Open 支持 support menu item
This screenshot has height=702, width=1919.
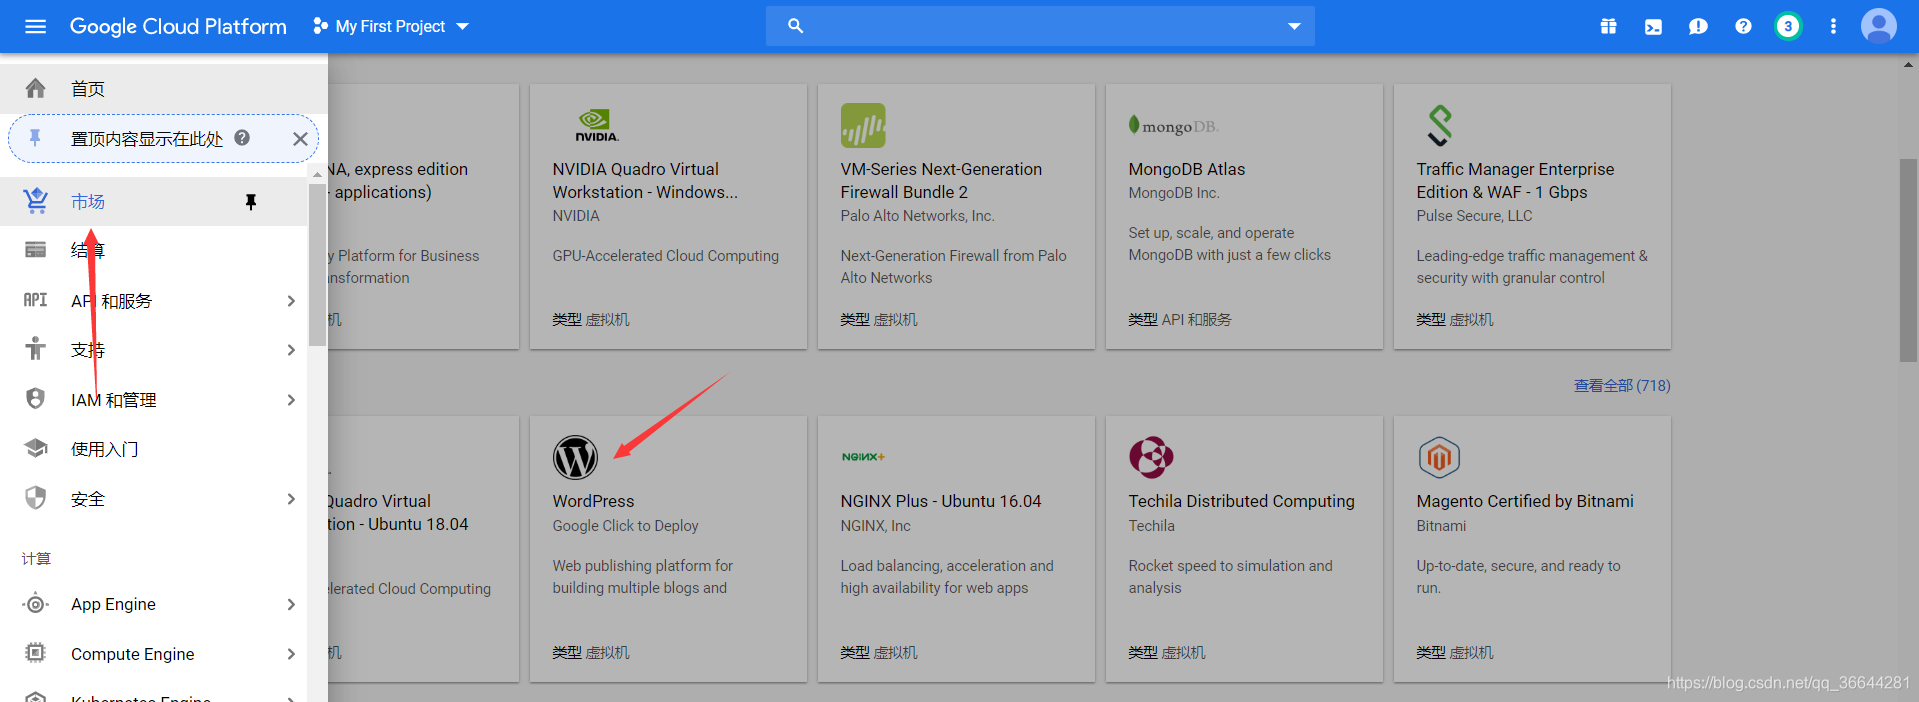point(153,350)
